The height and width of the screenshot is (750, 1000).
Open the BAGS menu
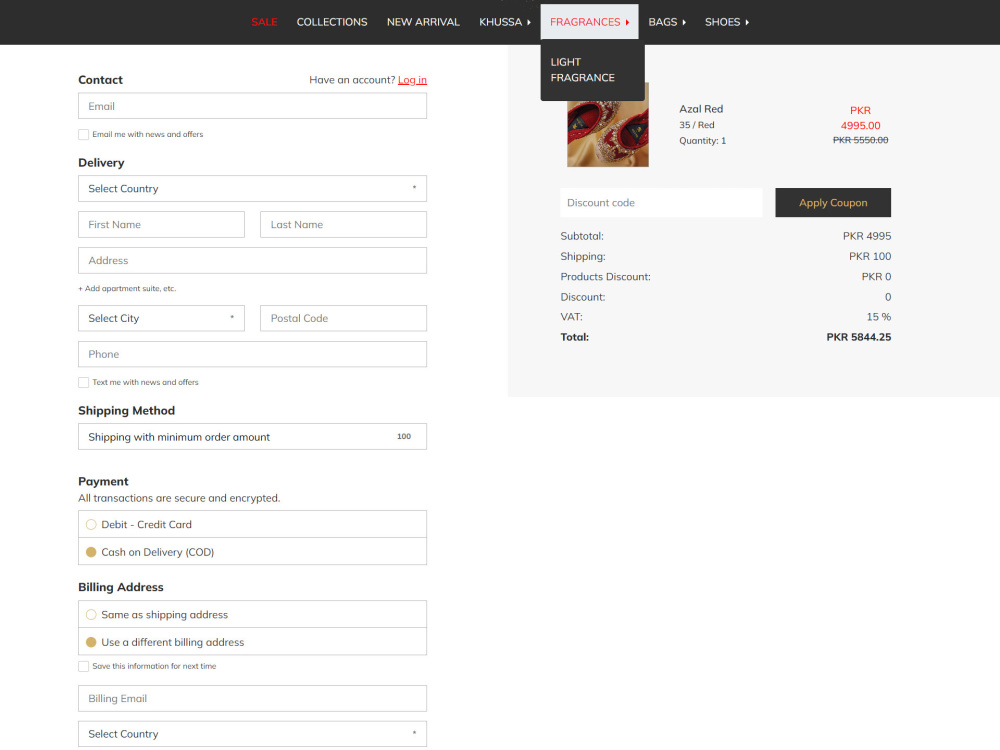click(667, 22)
